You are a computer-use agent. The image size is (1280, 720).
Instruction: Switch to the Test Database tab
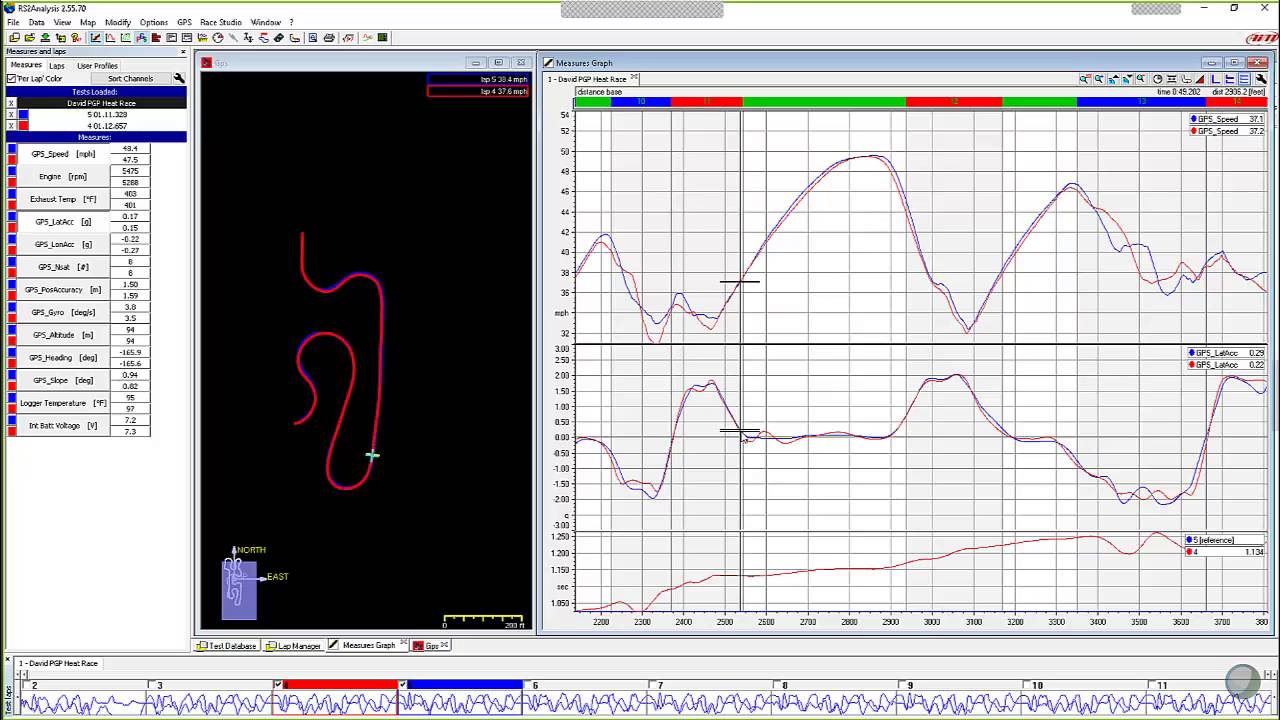pyautogui.click(x=226, y=645)
